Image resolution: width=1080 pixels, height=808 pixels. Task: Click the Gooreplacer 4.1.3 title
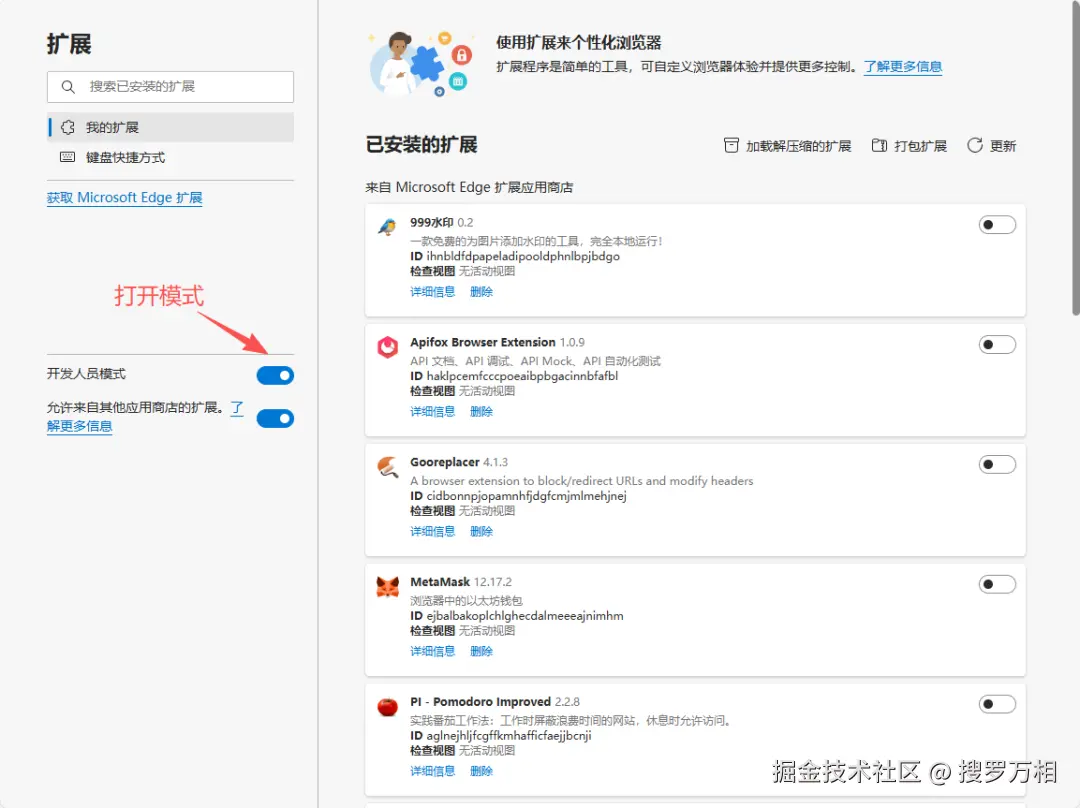click(459, 462)
